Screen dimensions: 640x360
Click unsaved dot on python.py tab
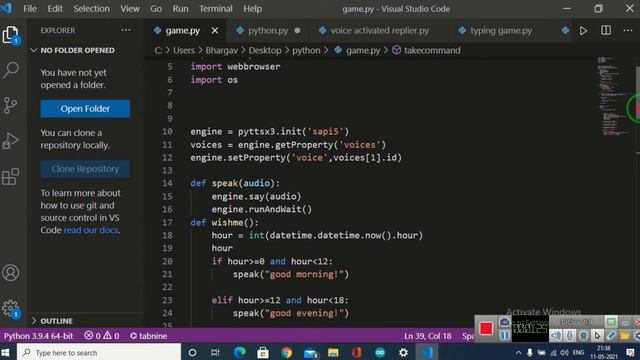click(x=297, y=31)
